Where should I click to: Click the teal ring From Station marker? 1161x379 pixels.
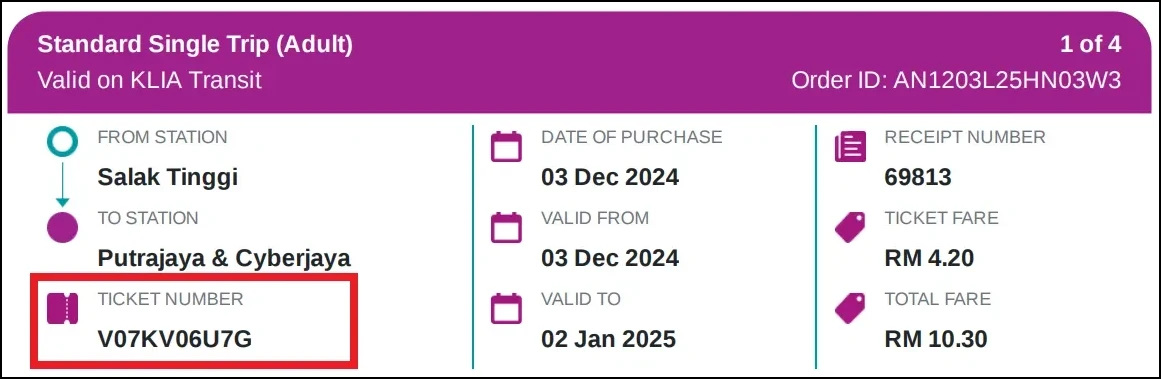[x=62, y=141]
